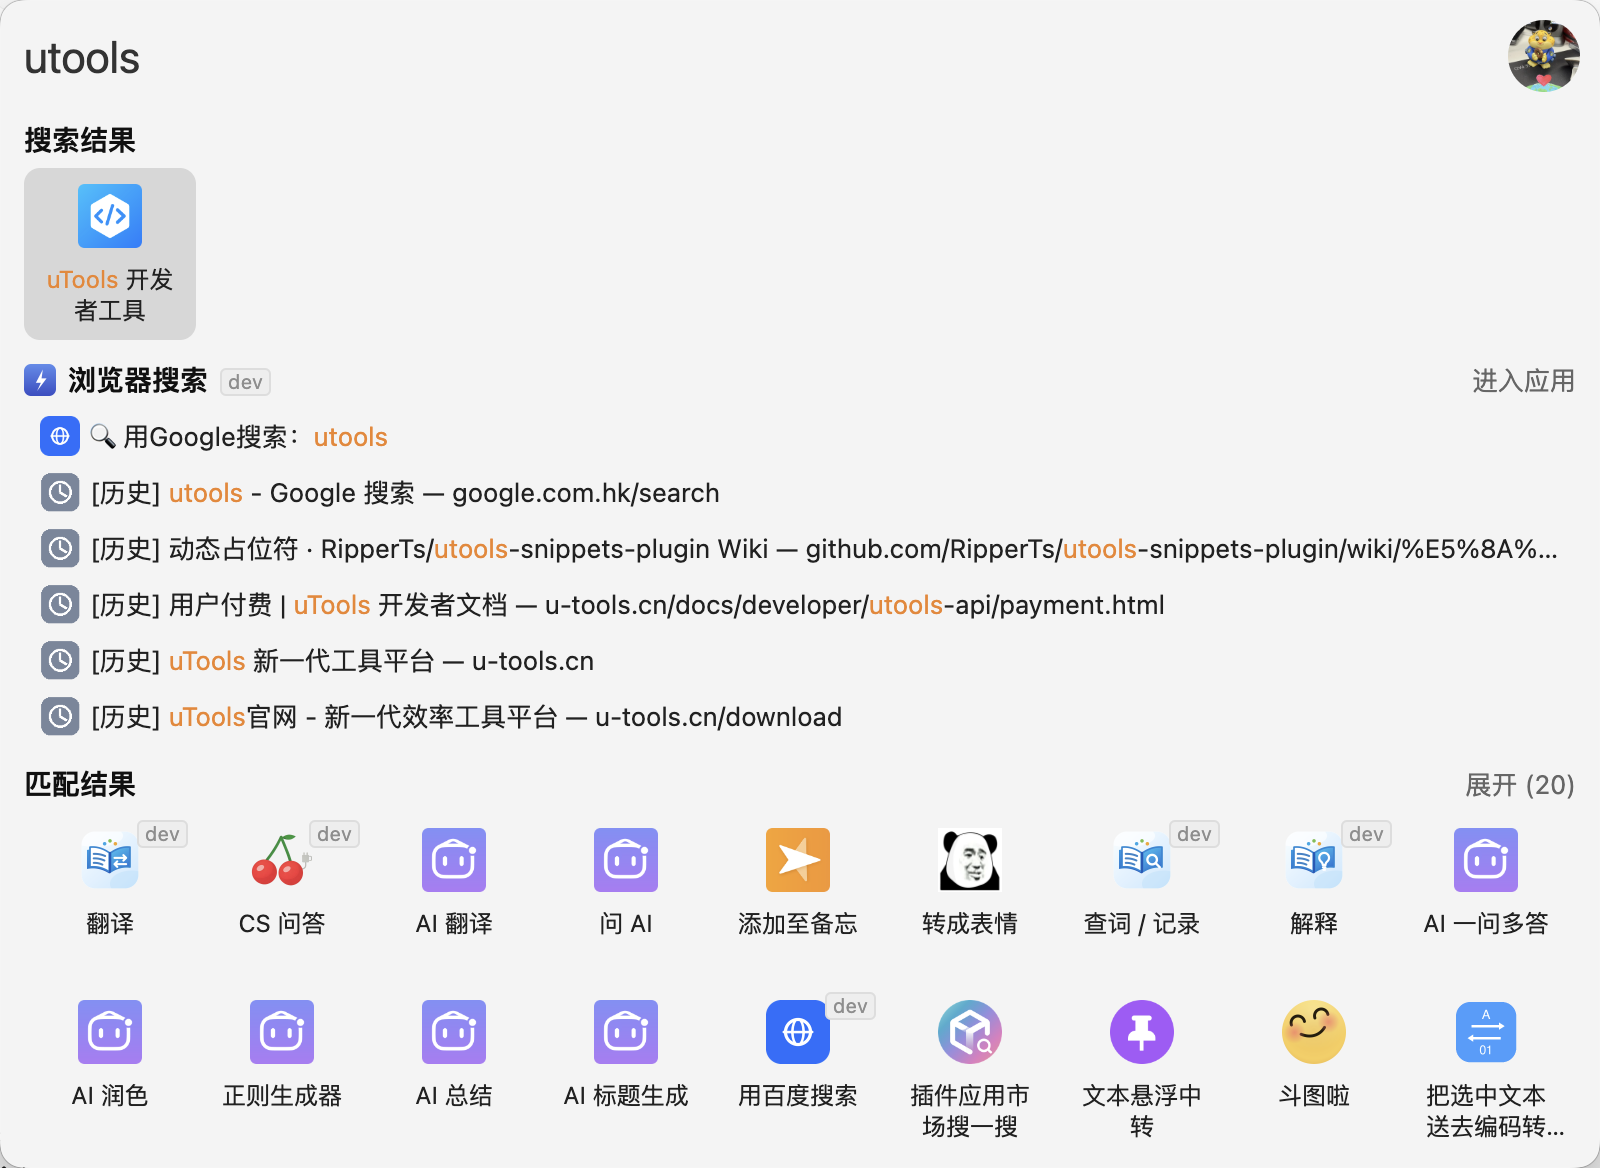1600x1168 pixels.
Task: Open the 翻译 plugin icon
Action: (110, 860)
